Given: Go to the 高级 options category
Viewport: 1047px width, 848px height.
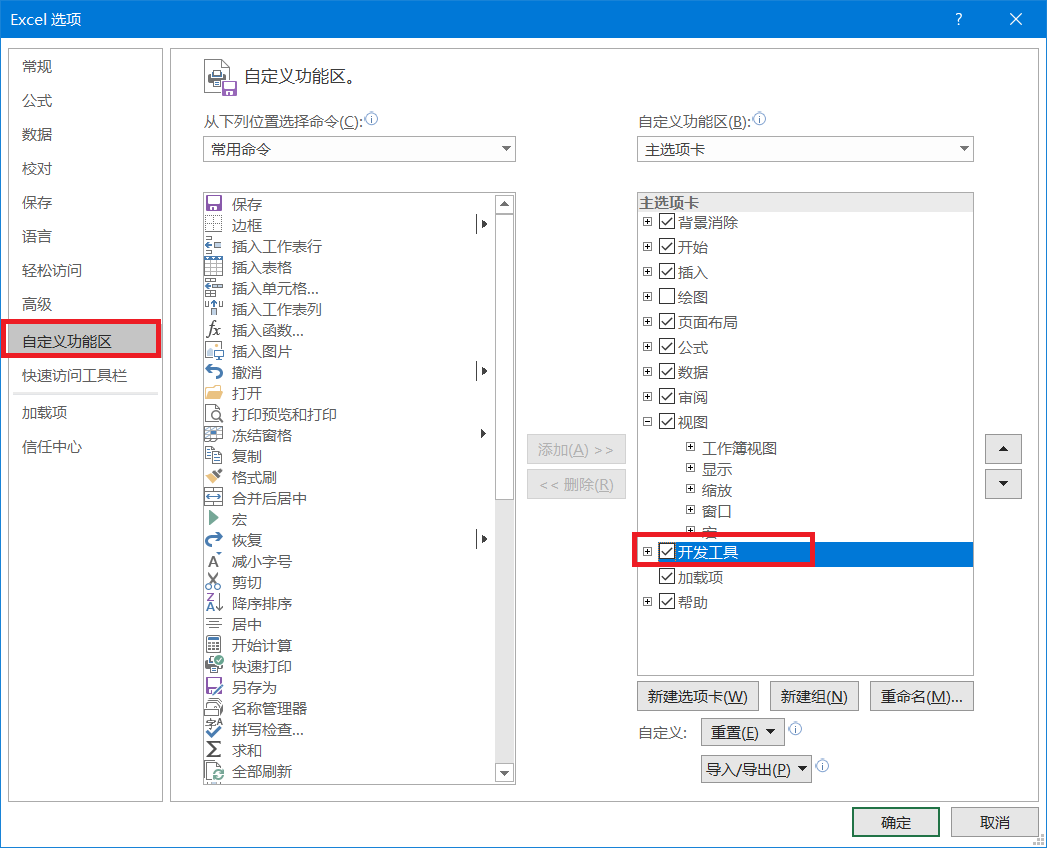Looking at the screenshot, I should coord(85,304).
